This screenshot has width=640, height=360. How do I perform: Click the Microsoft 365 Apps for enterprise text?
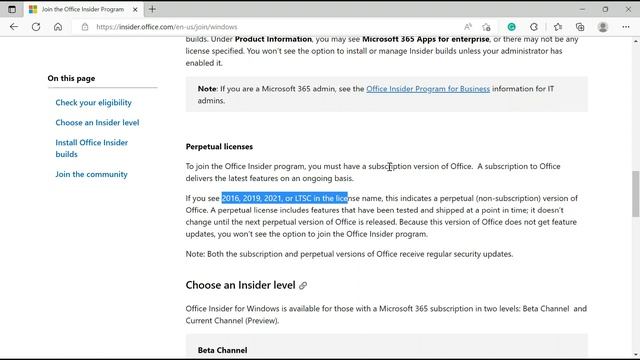point(426,39)
